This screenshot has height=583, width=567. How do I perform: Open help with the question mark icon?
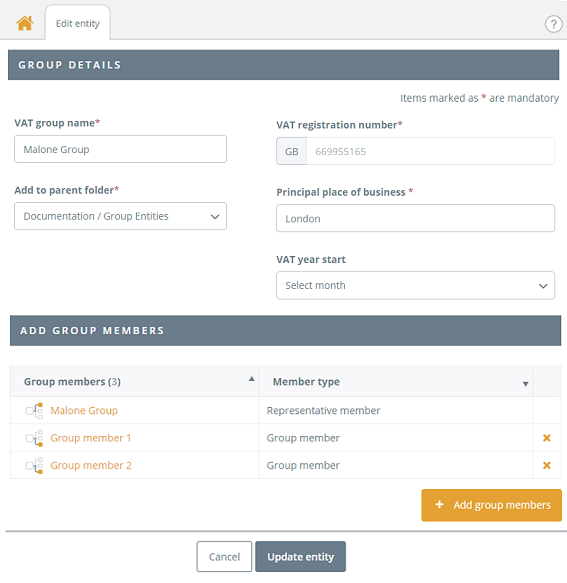coord(553,24)
